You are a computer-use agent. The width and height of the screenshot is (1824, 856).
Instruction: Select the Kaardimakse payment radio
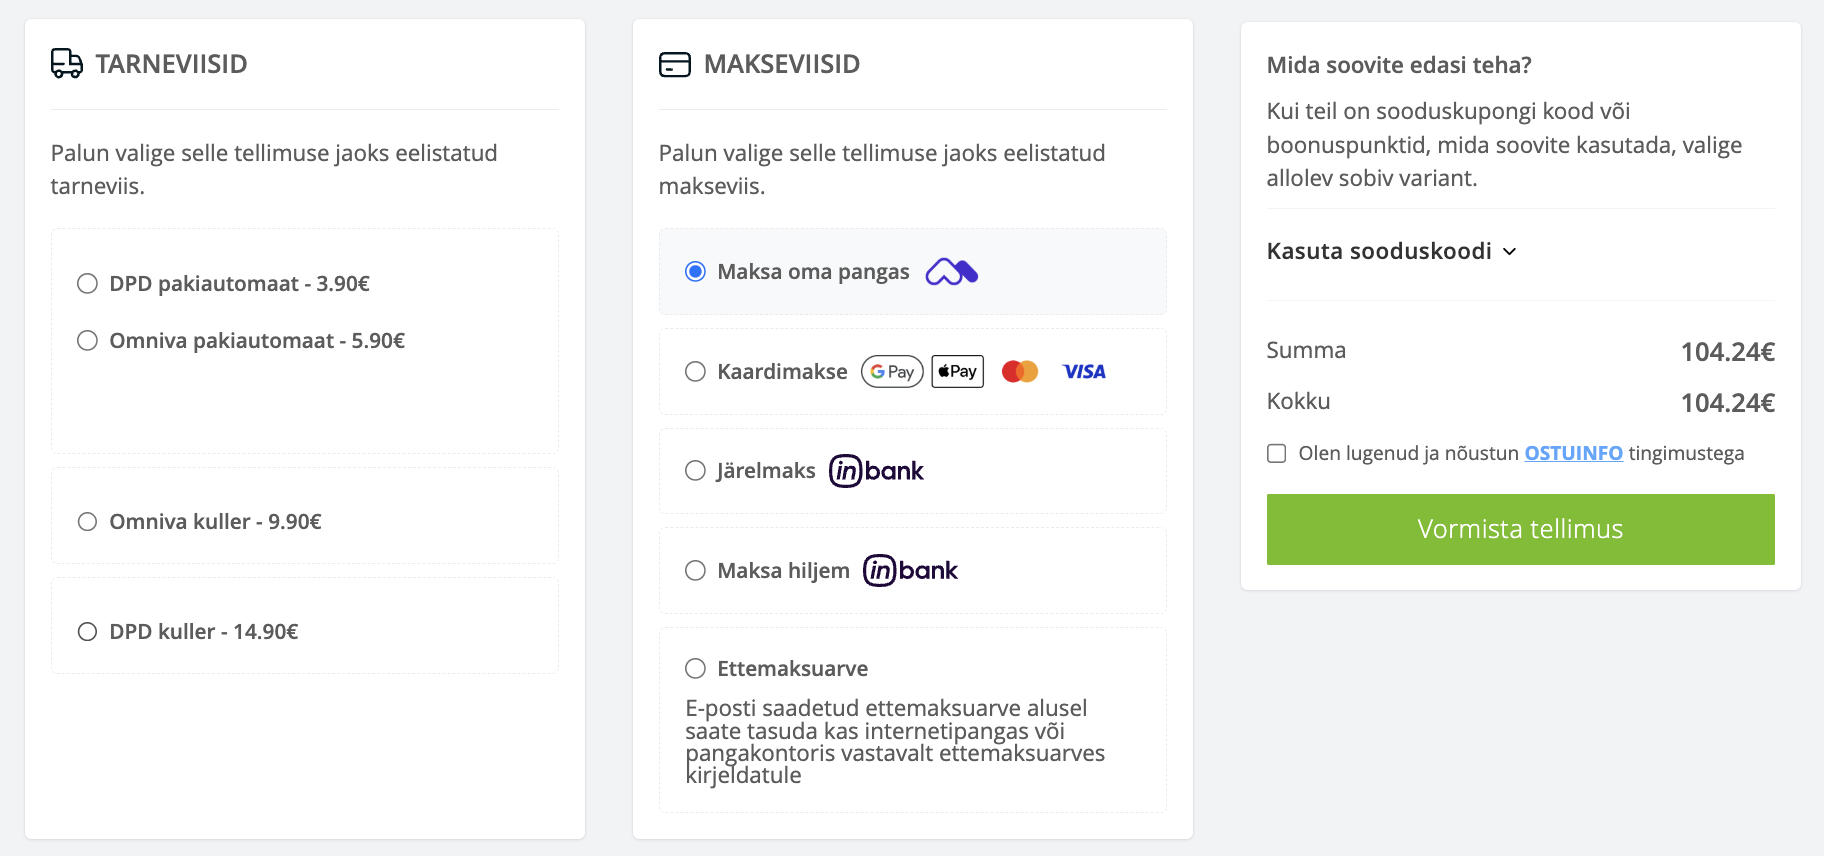click(695, 372)
